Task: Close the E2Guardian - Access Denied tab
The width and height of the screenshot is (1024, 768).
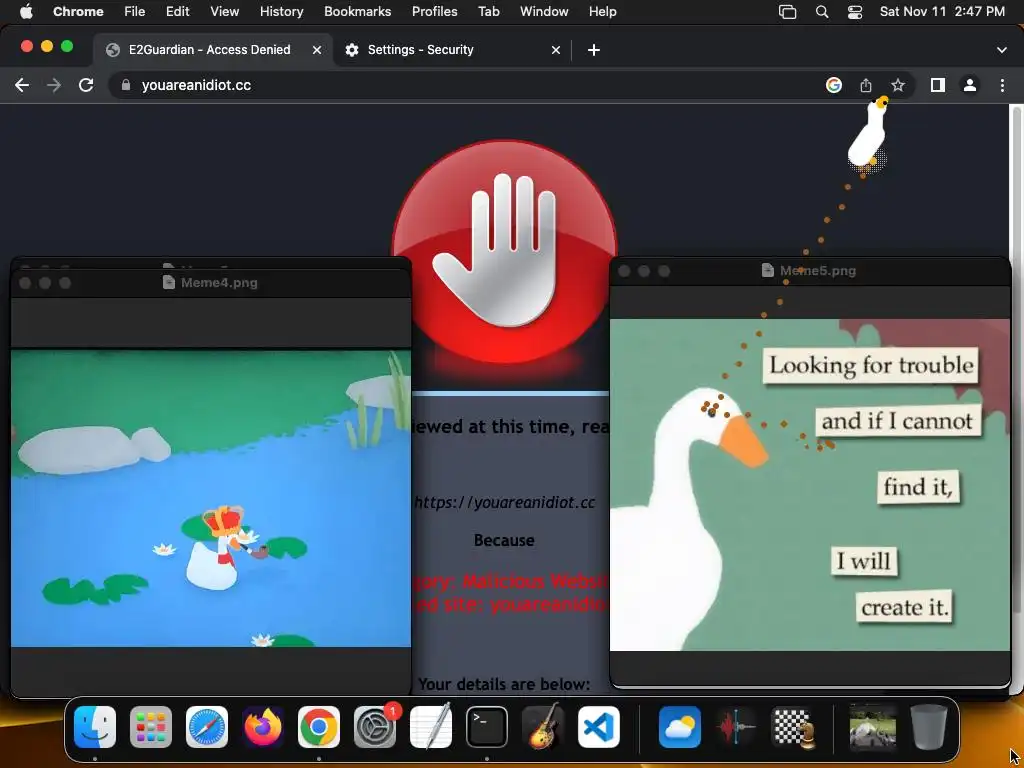Action: pyautogui.click(x=317, y=50)
